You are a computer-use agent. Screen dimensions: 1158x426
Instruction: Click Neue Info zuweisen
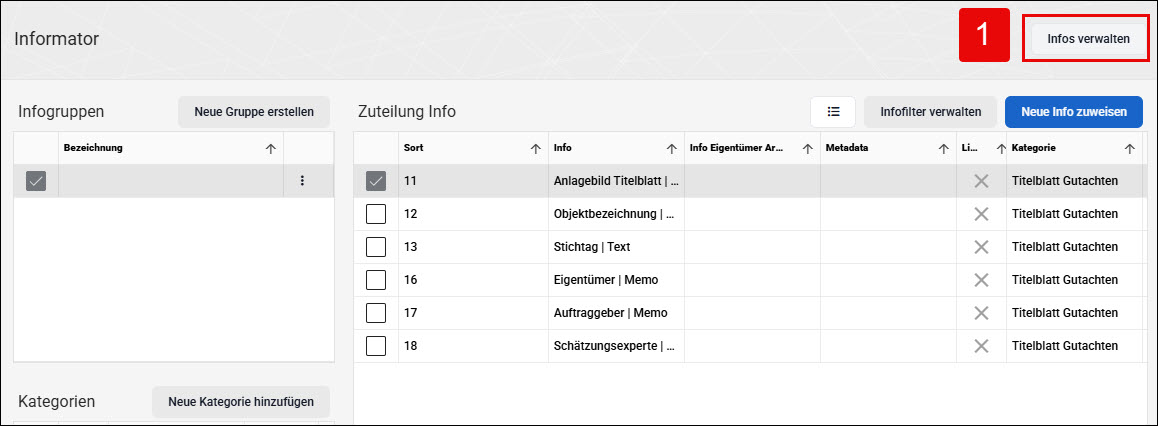pos(1073,112)
